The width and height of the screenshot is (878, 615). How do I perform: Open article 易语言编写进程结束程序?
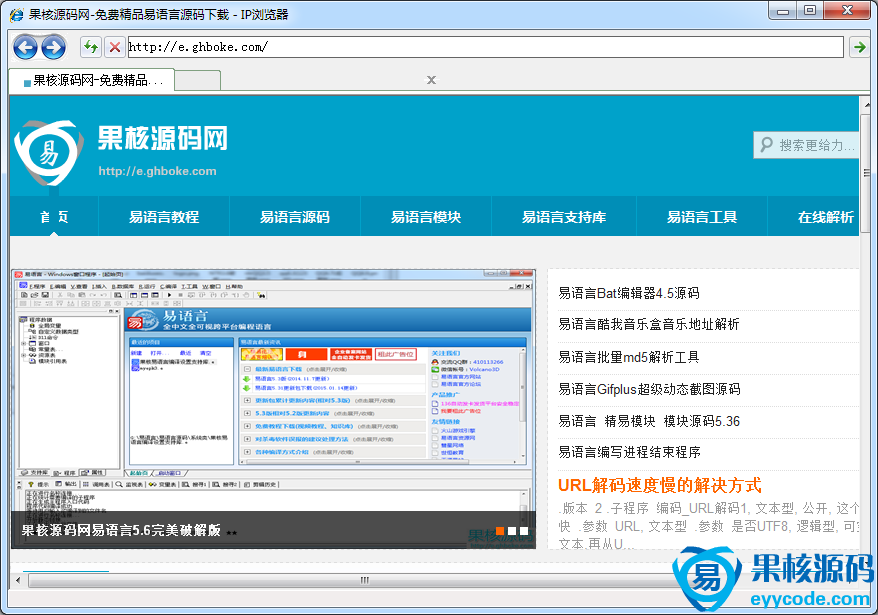pos(629,452)
